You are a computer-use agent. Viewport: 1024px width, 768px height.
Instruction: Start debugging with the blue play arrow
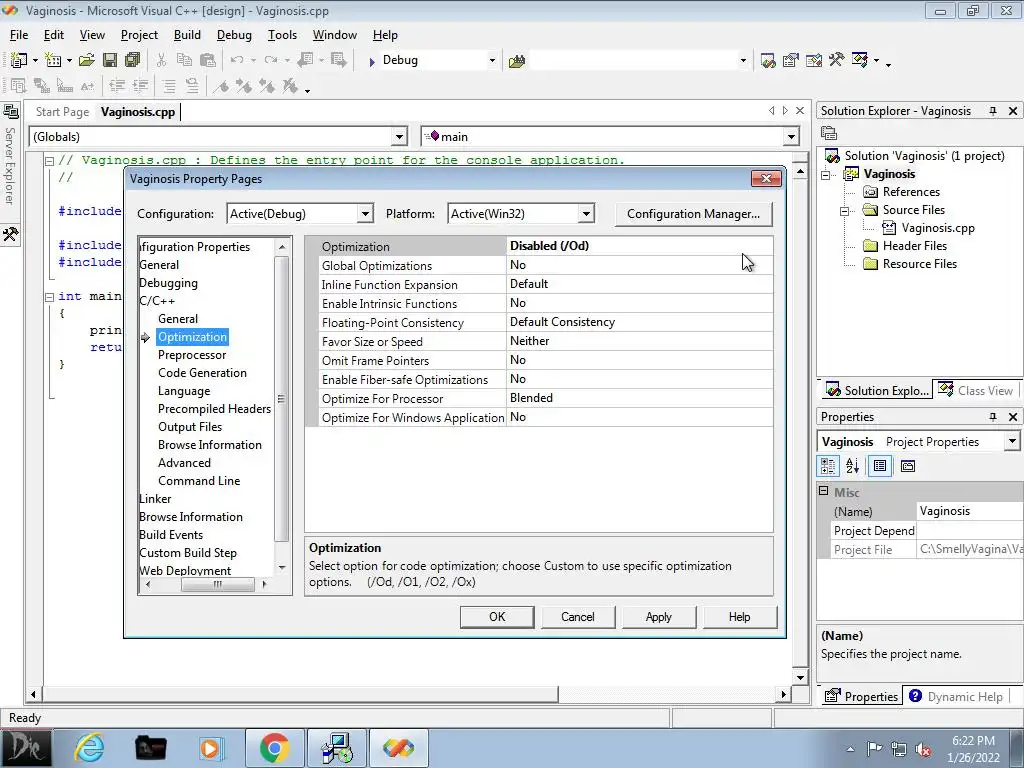pos(372,61)
